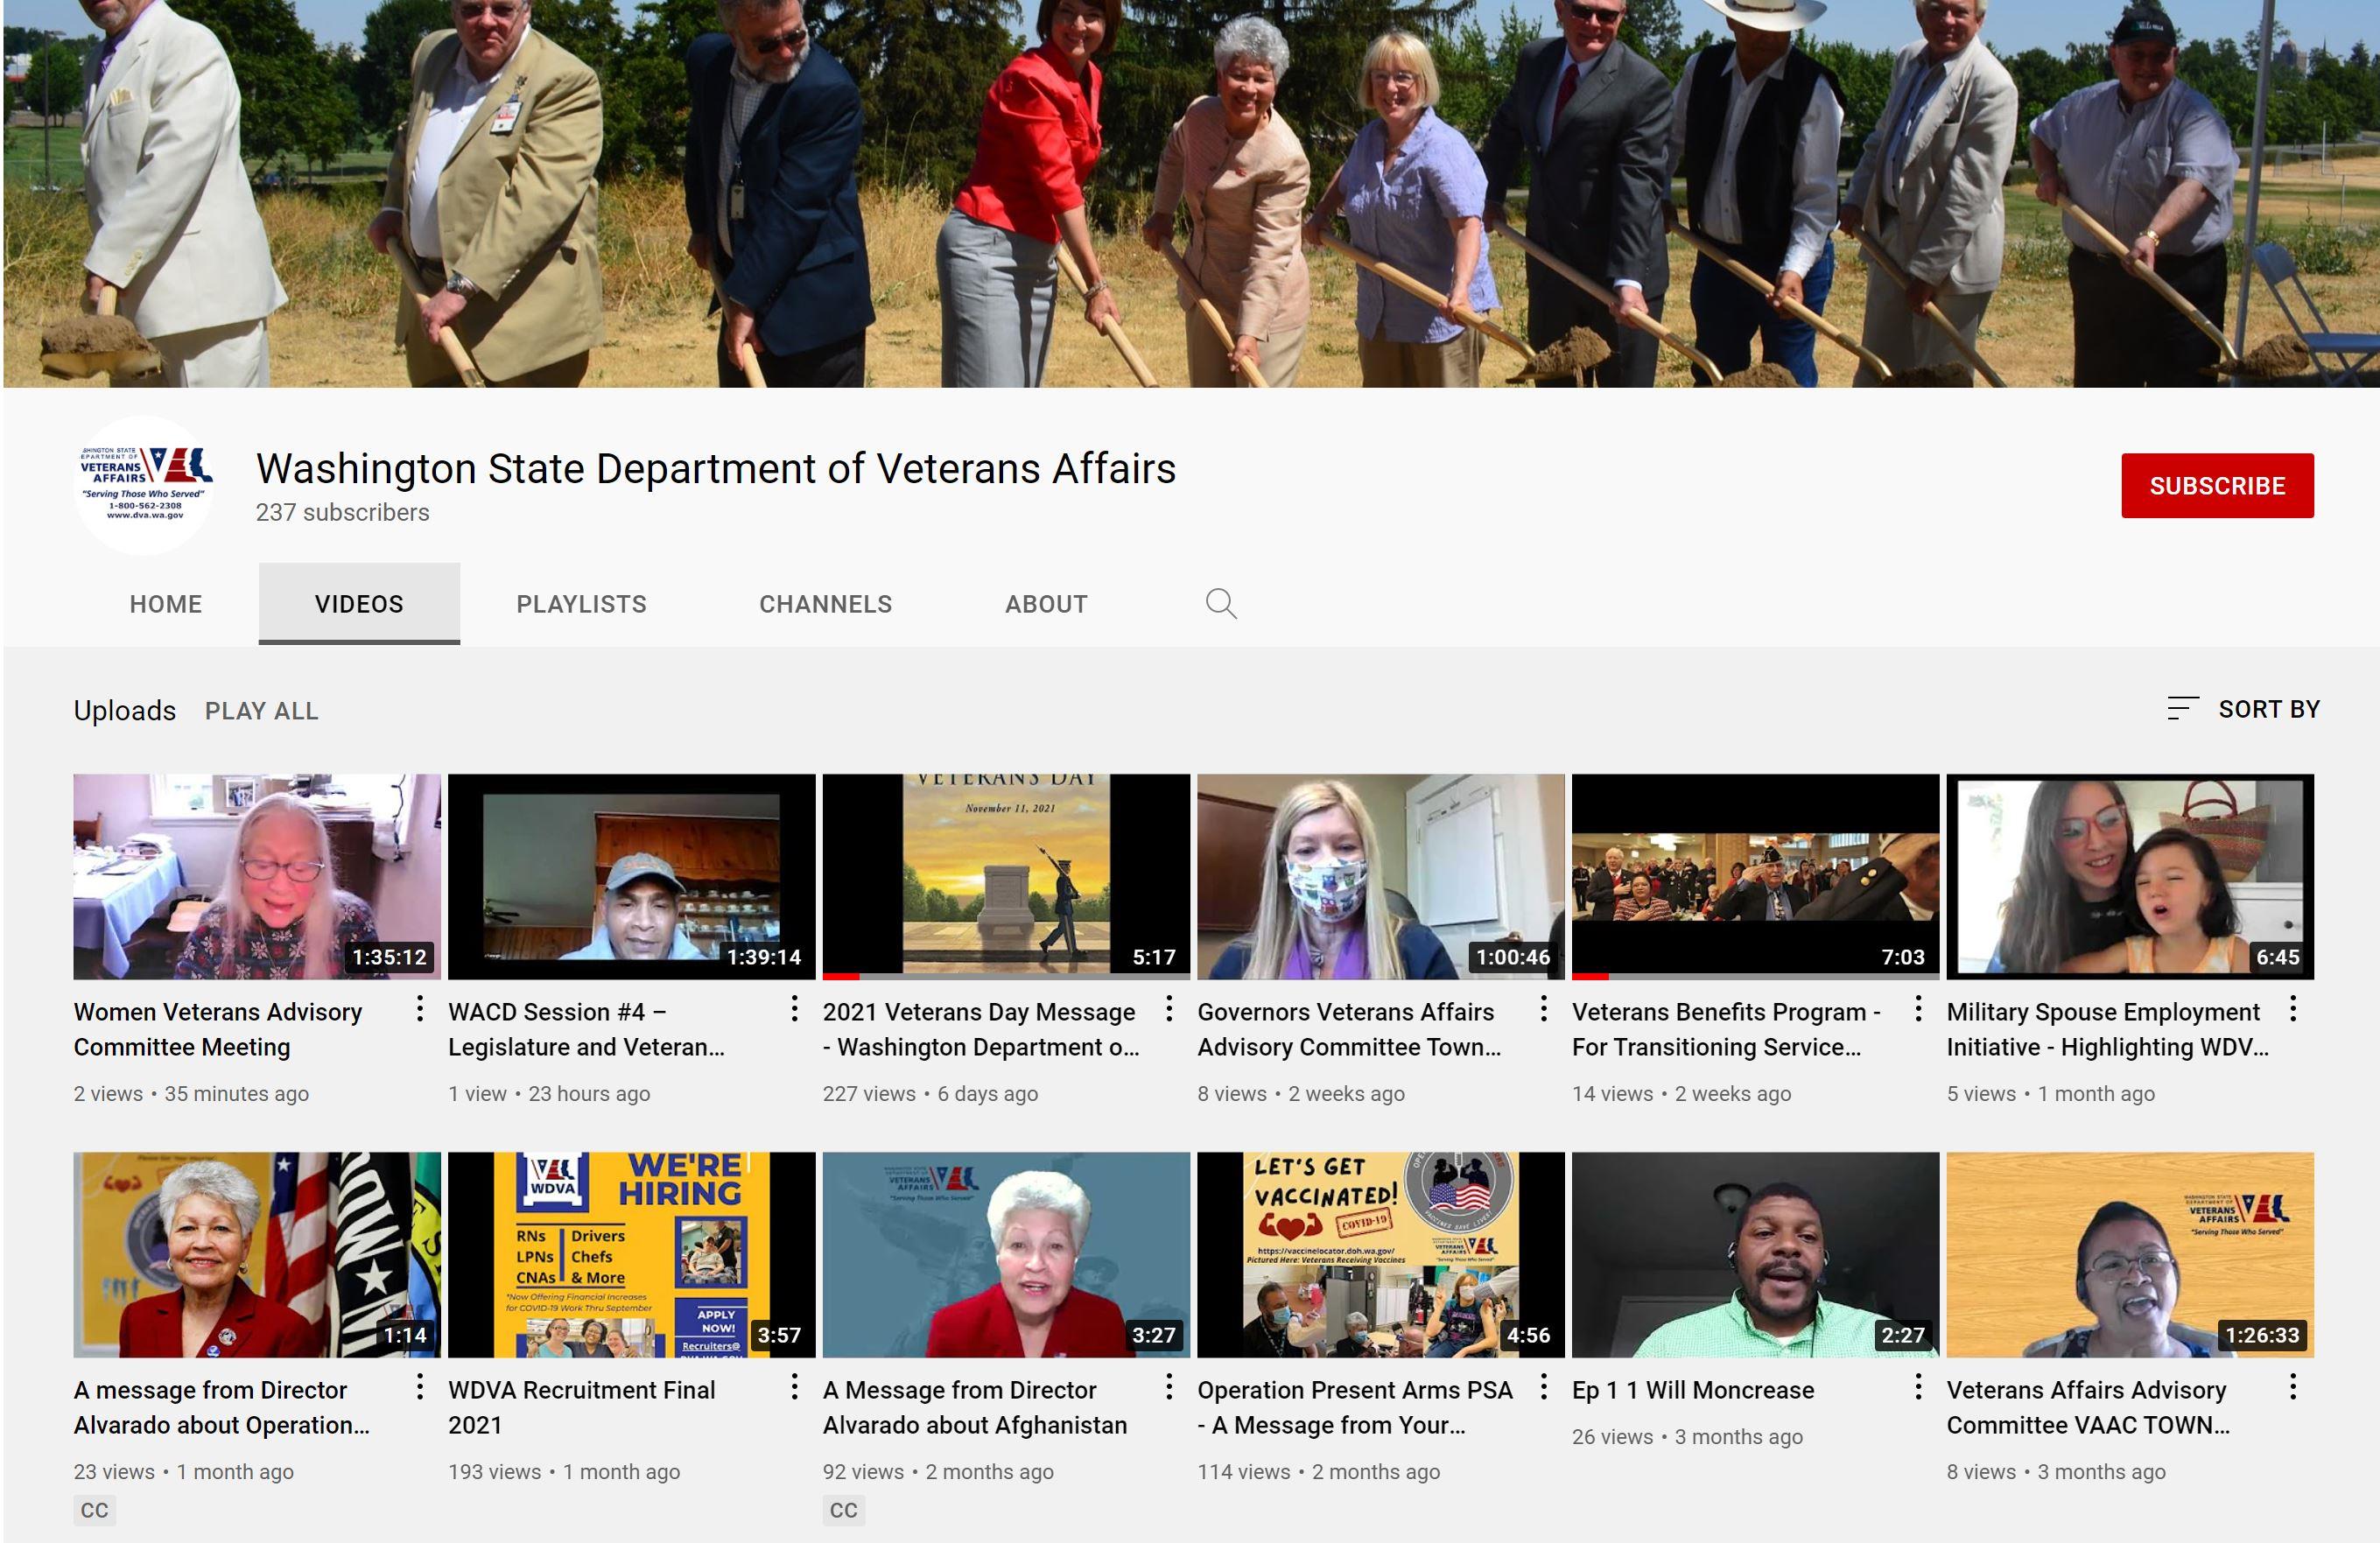Click the groundbreaking ceremony banner image
The width and height of the screenshot is (2380, 1543).
[1190, 193]
